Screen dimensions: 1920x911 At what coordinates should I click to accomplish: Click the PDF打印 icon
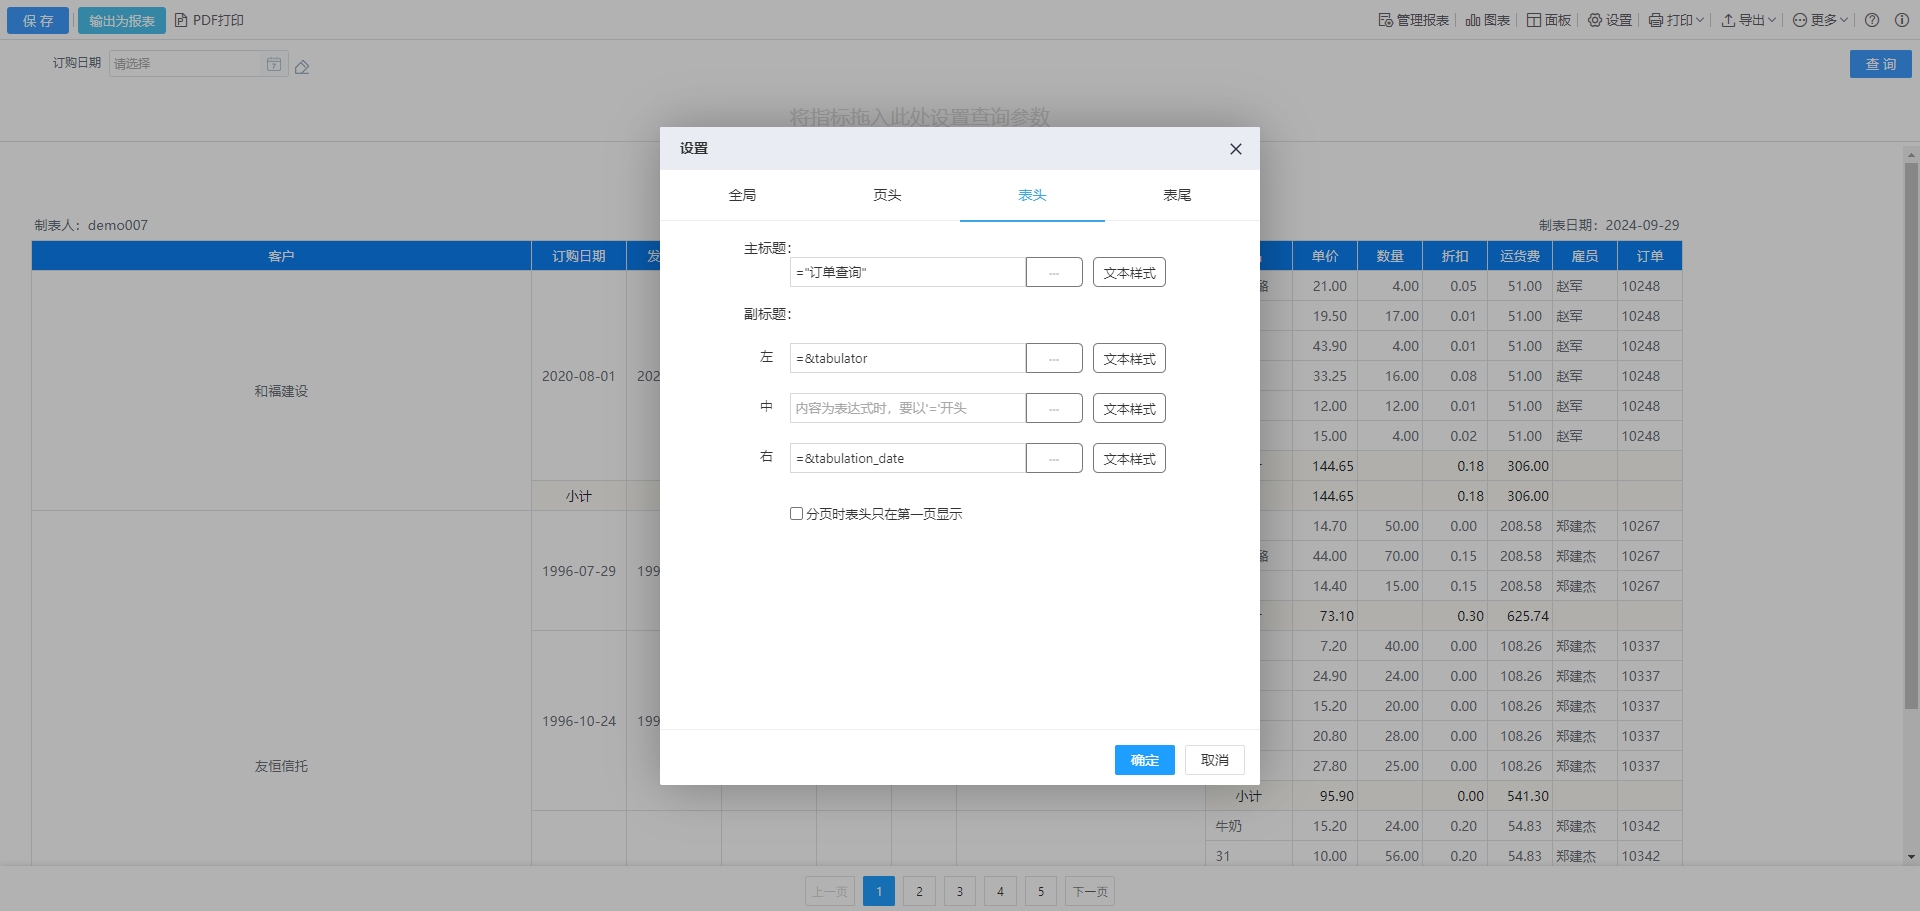coord(181,20)
